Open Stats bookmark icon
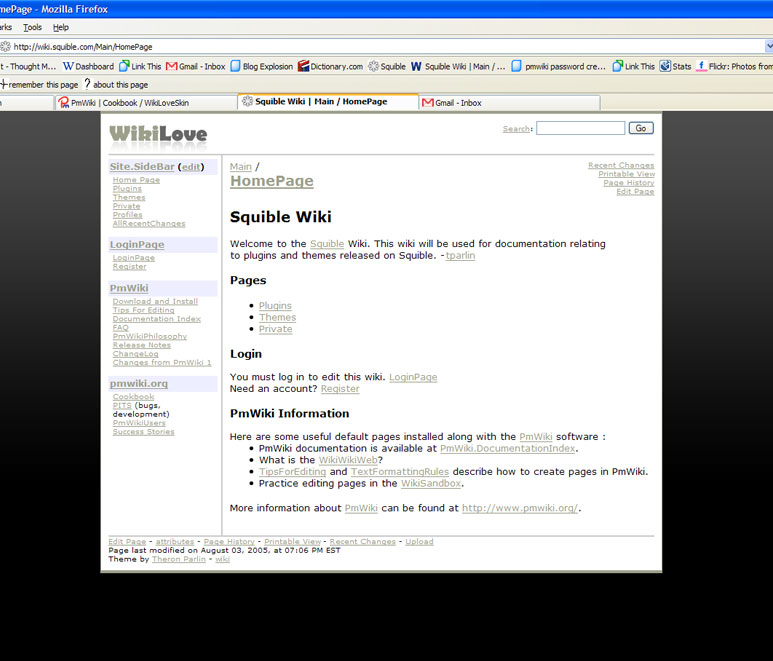The height and width of the screenshot is (661, 773). point(665,66)
